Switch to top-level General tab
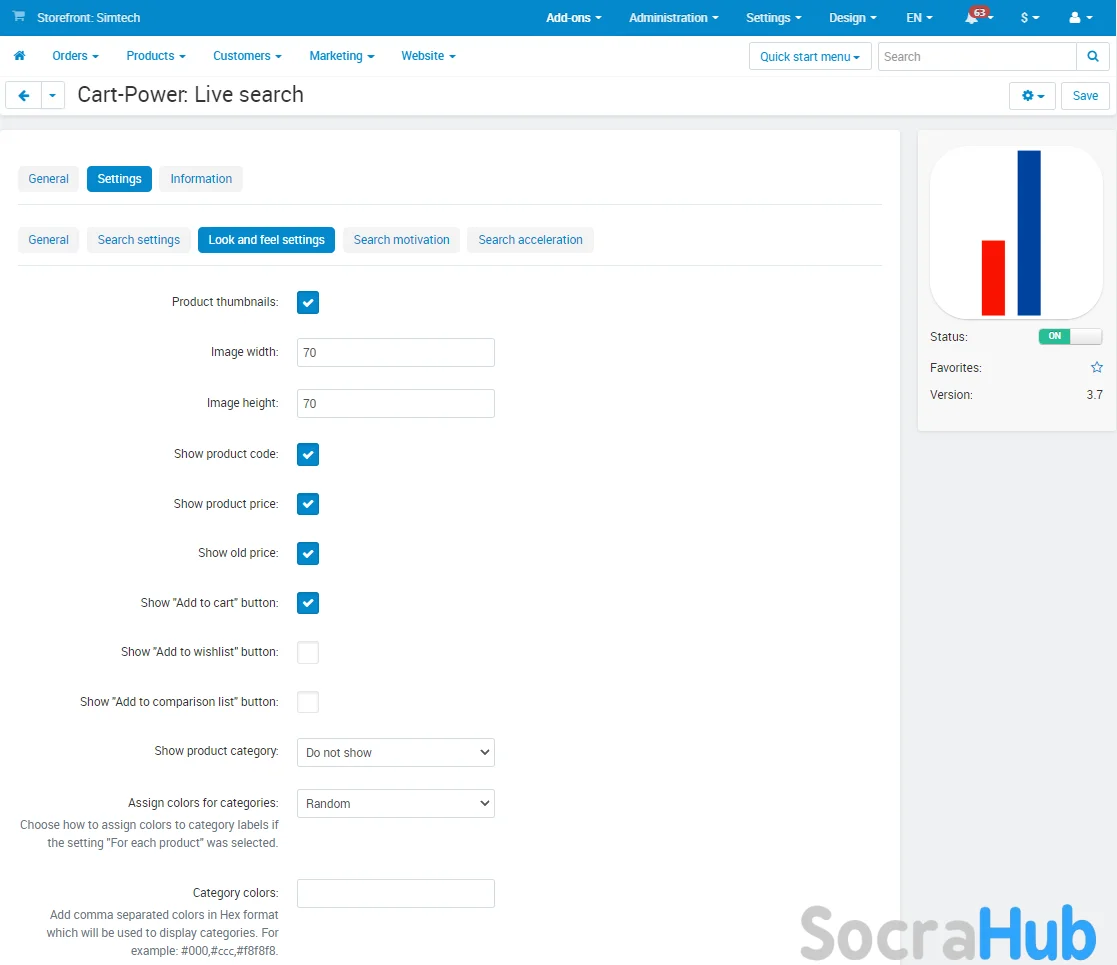This screenshot has width=1117, height=965. click(x=48, y=179)
